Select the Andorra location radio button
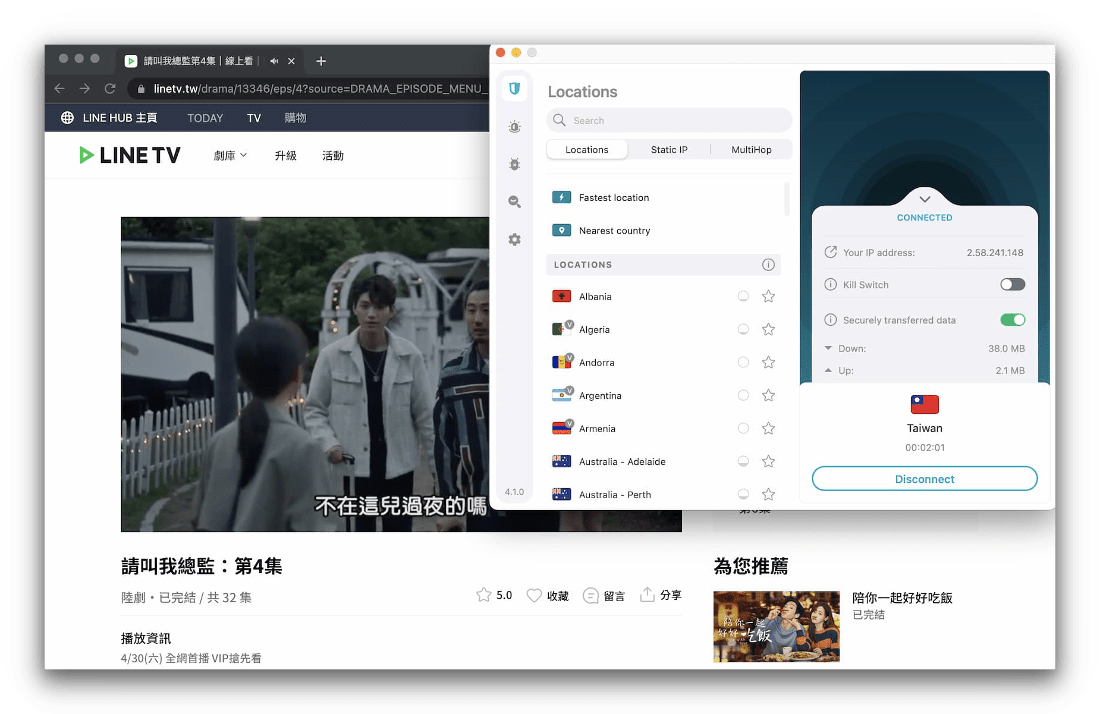 [743, 362]
